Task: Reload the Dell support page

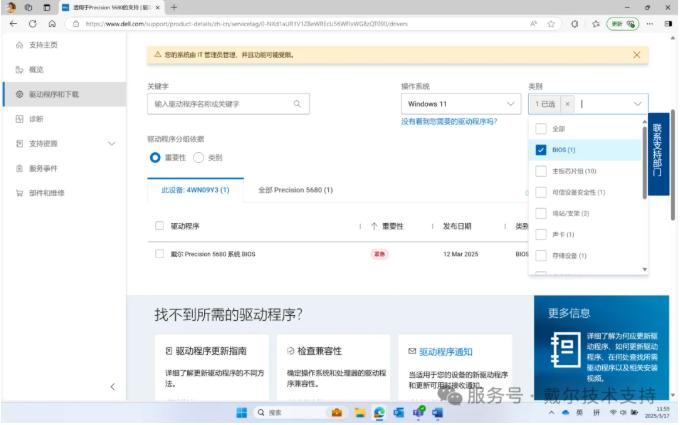Action: [x=33, y=24]
